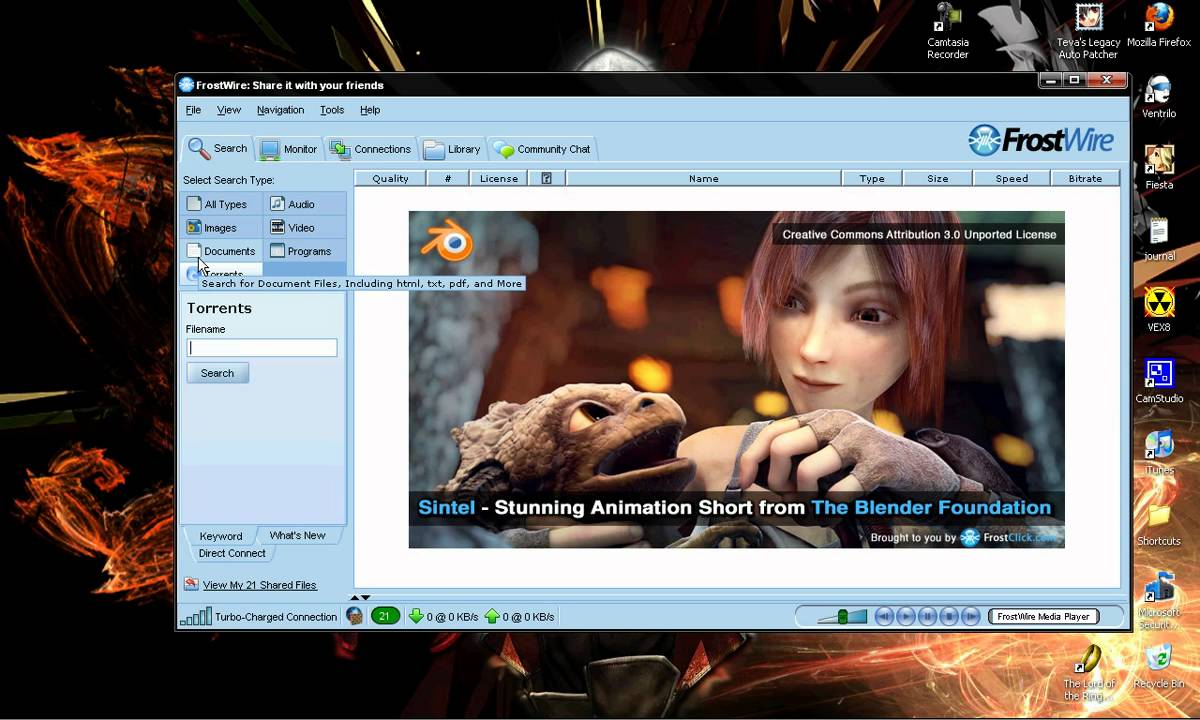Click the FrostWire logo at top right
The image size is (1200, 720).
click(x=1041, y=140)
